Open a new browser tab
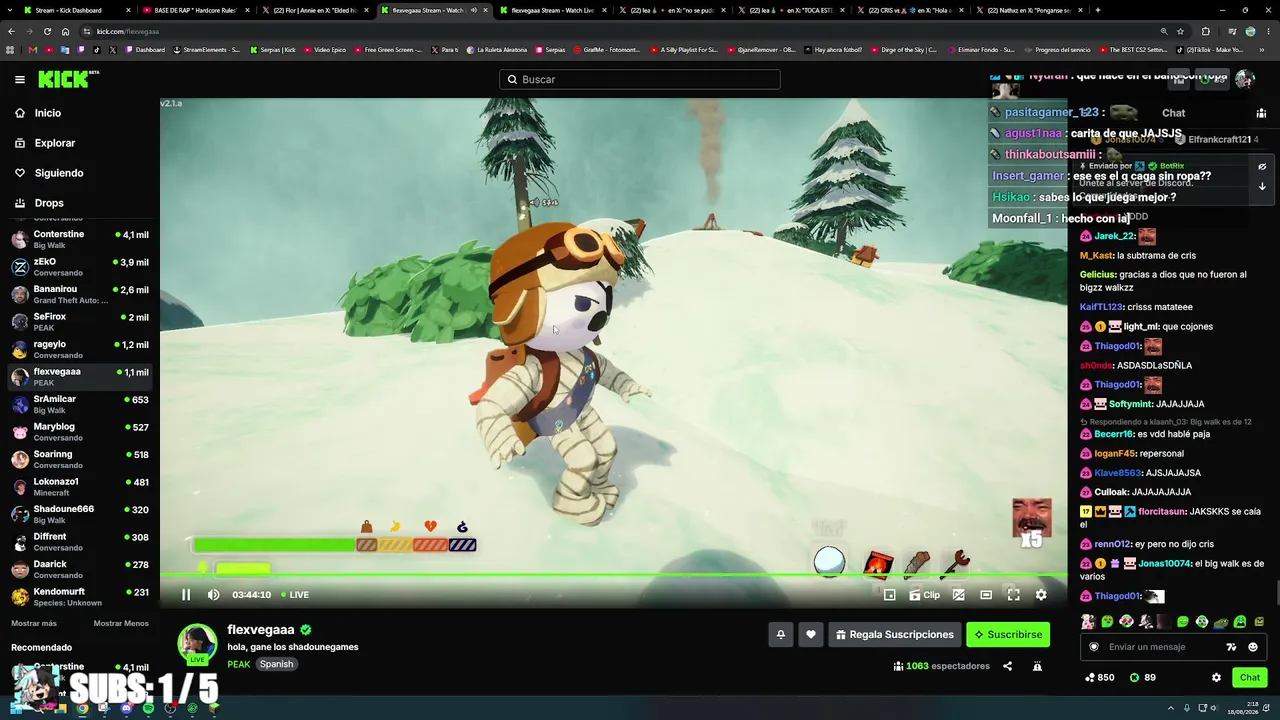 [x=1097, y=10]
